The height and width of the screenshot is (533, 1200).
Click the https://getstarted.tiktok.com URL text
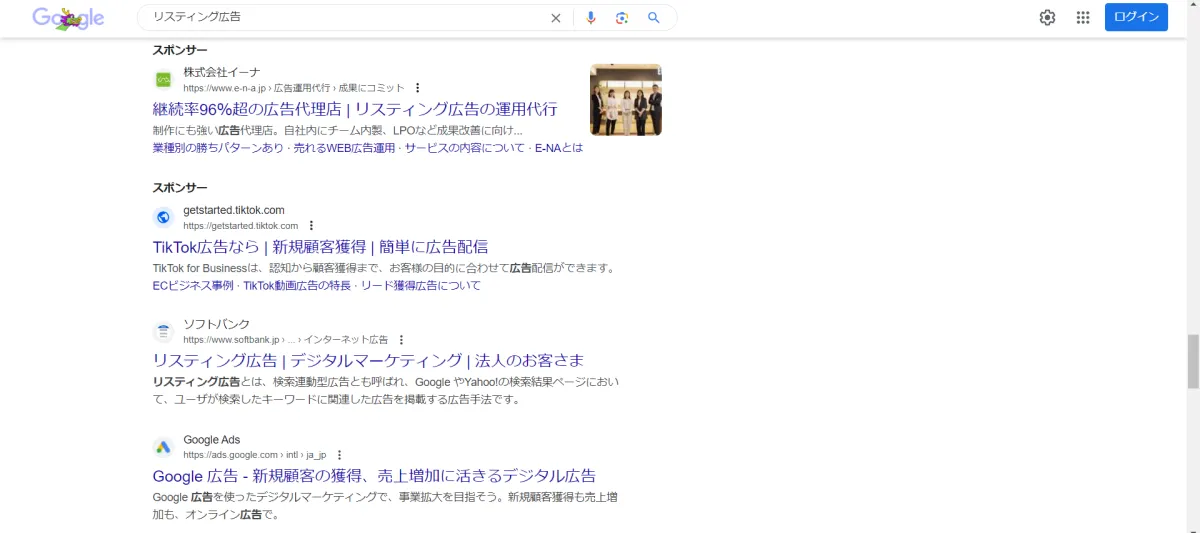(x=241, y=226)
